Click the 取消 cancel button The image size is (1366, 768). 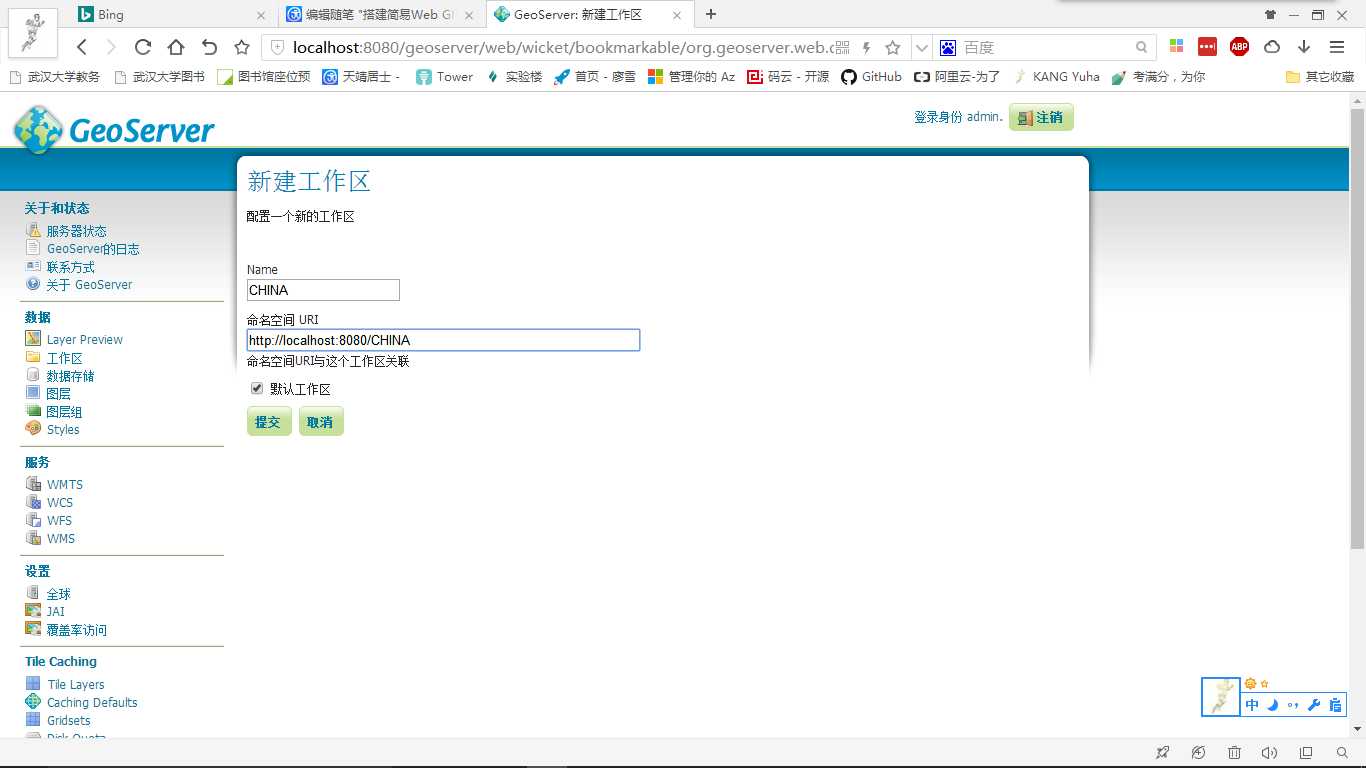[x=321, y=422]
